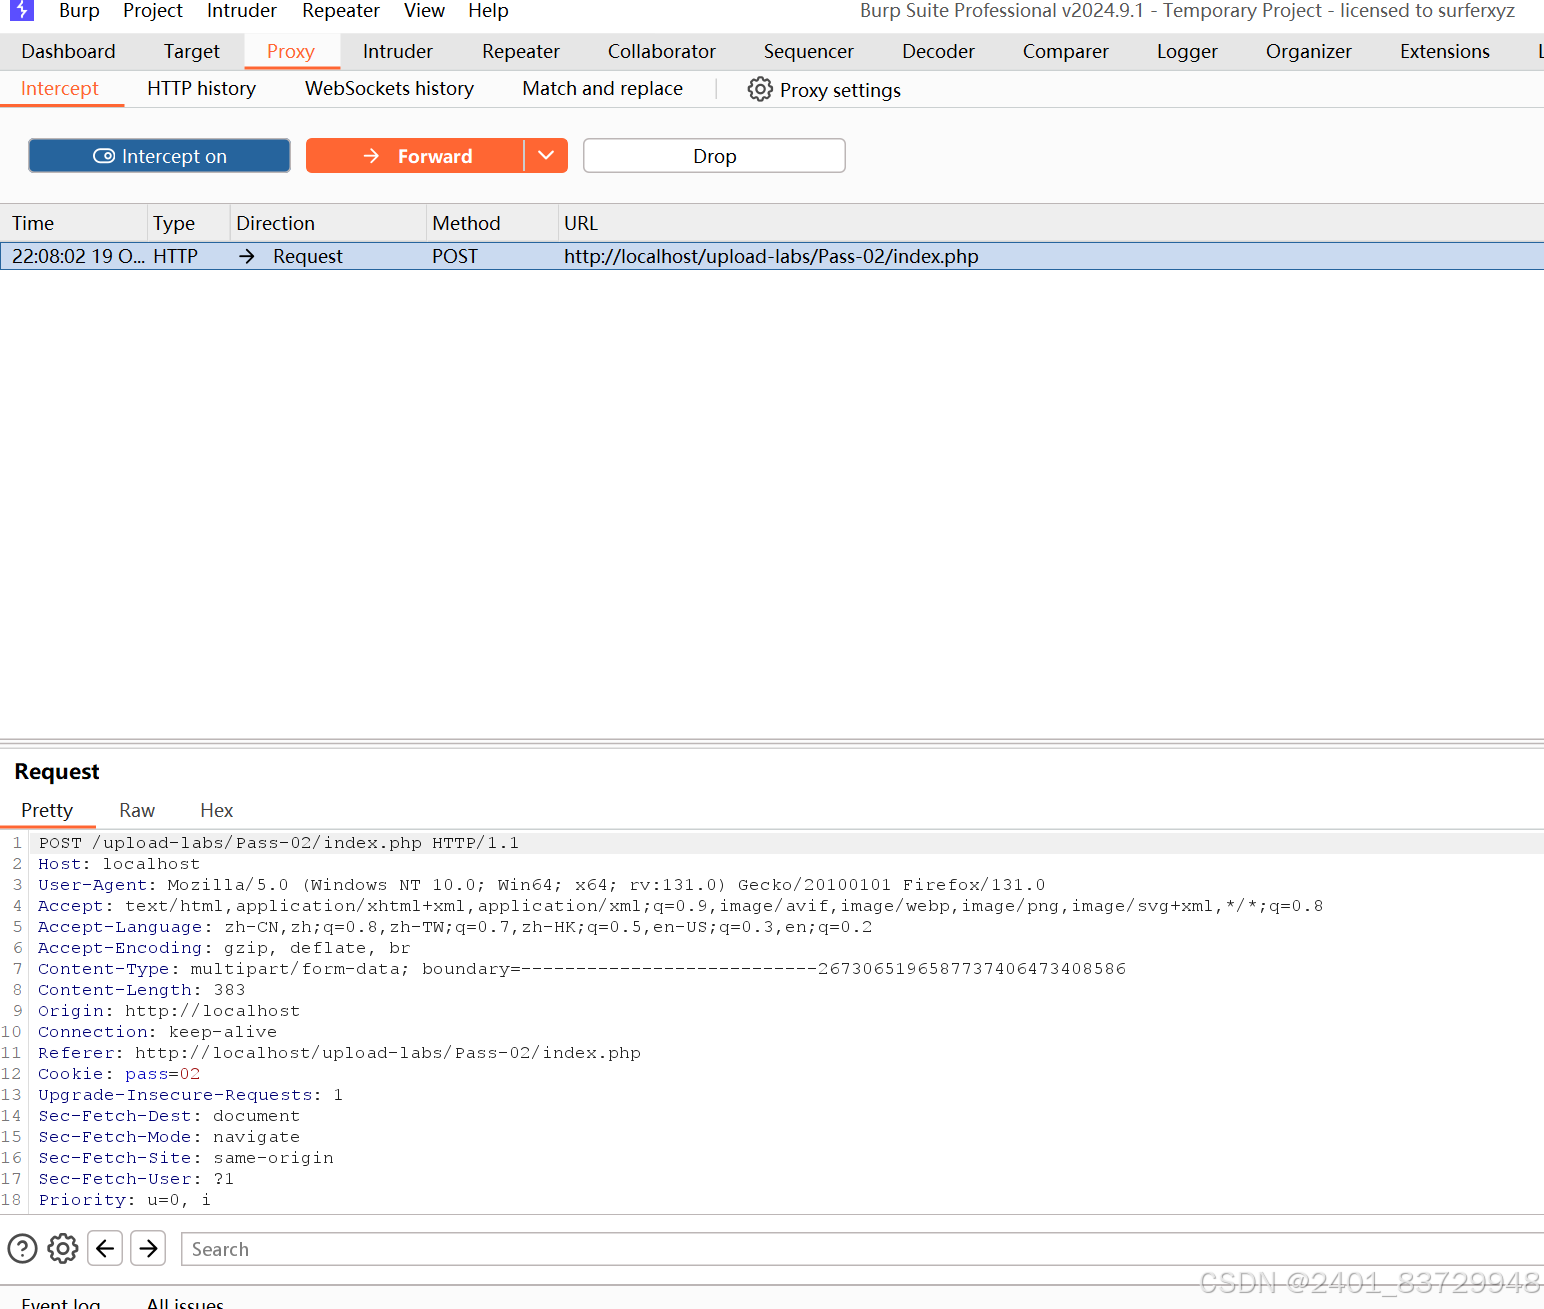Click the Referer header line
1544x1309 pixels.
(340, 1053)
